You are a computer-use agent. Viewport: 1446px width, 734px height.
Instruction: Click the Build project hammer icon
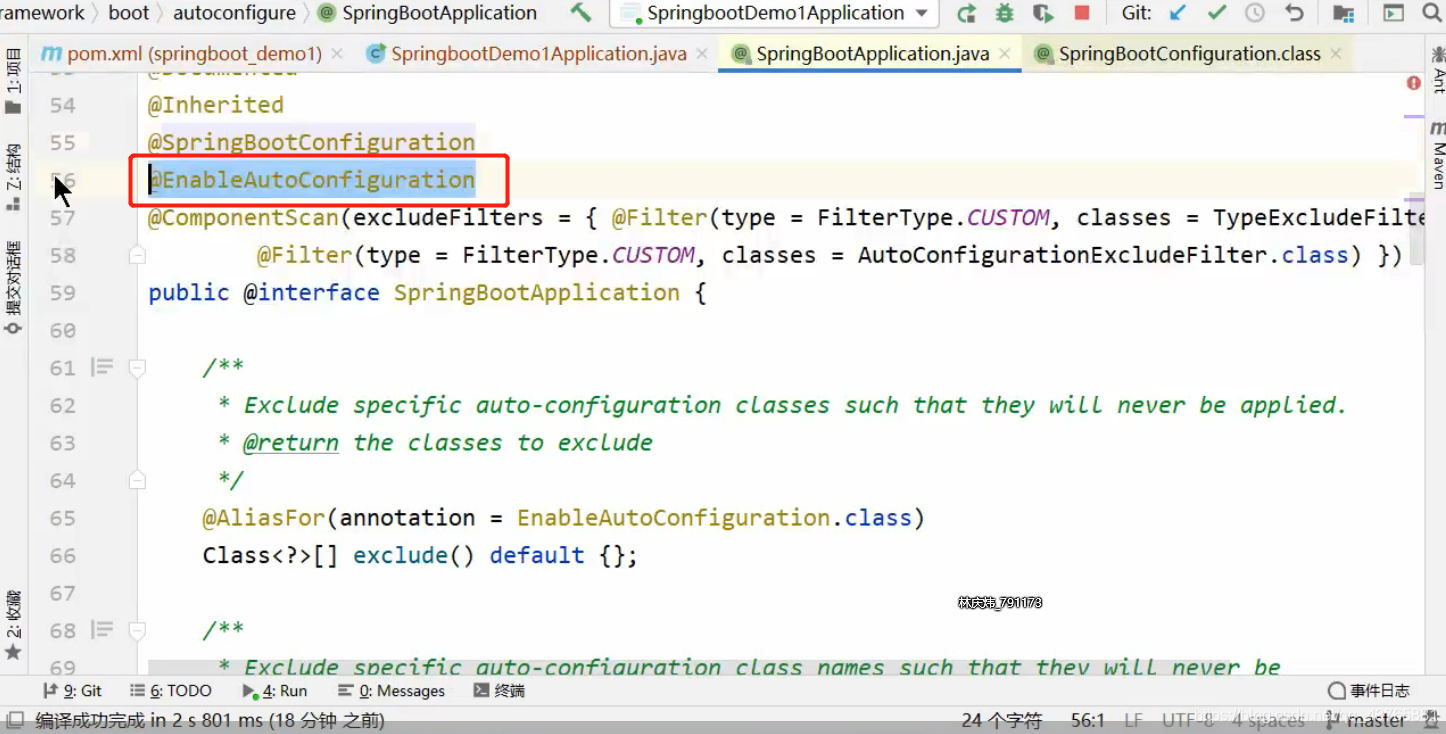tap(580, 13)
